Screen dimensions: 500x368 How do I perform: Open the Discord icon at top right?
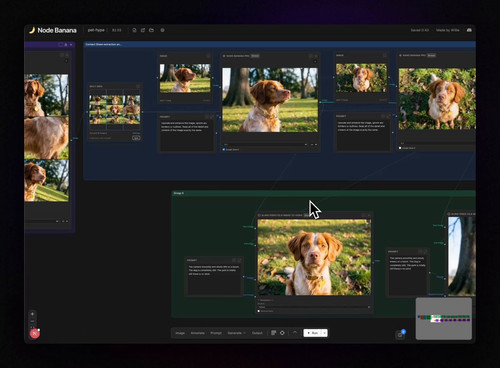[469, 30]
